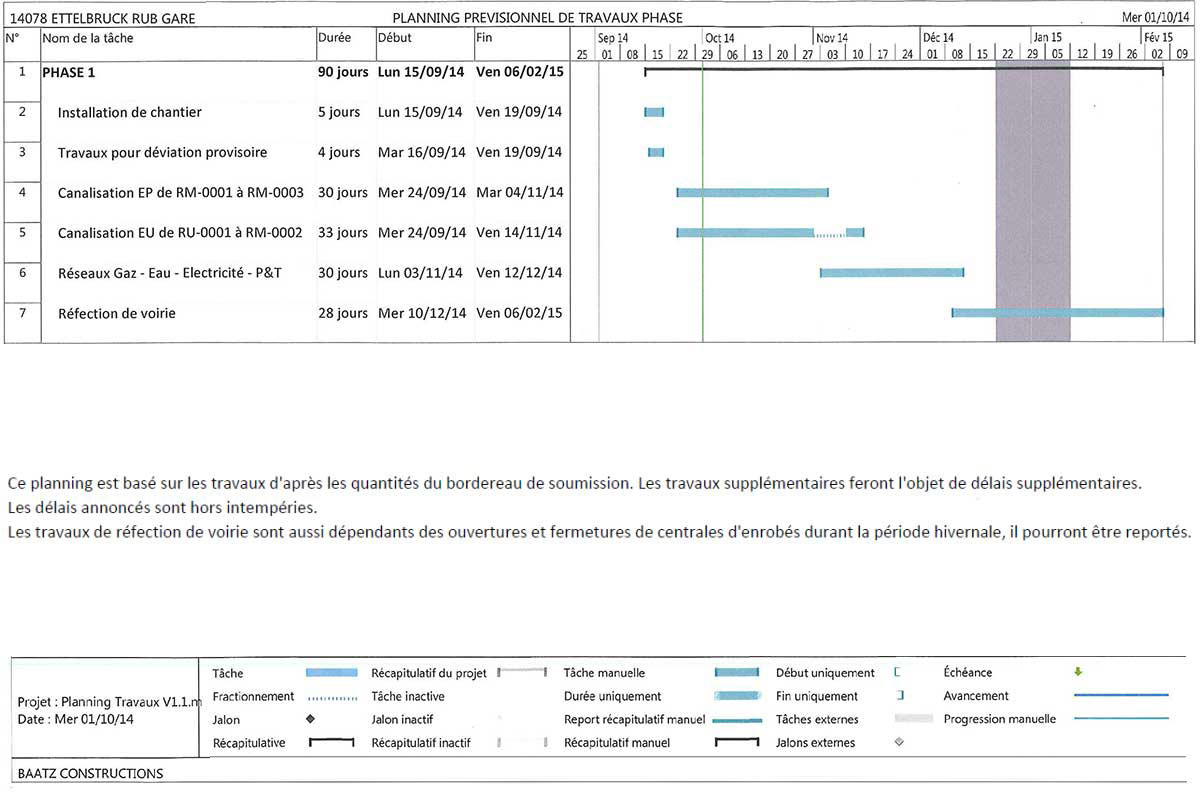Click the Début uniquement bracket symbol
This screenshot has height=800, width=1200.
pyautogui.click(x=883, y=673)
